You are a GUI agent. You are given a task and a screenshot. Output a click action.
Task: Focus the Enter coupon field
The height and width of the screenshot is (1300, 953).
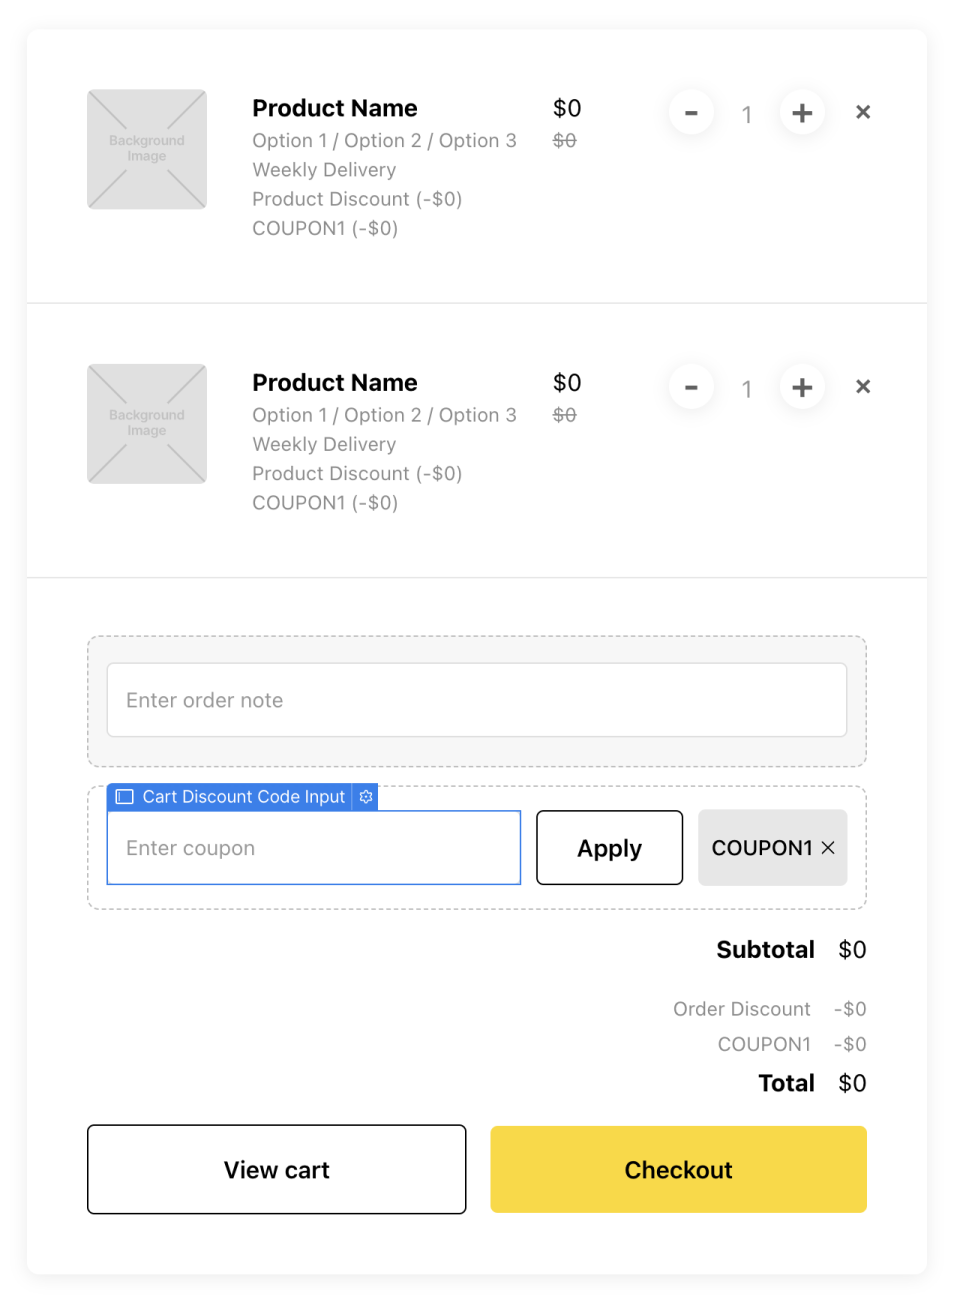click(x=314, y=848)
